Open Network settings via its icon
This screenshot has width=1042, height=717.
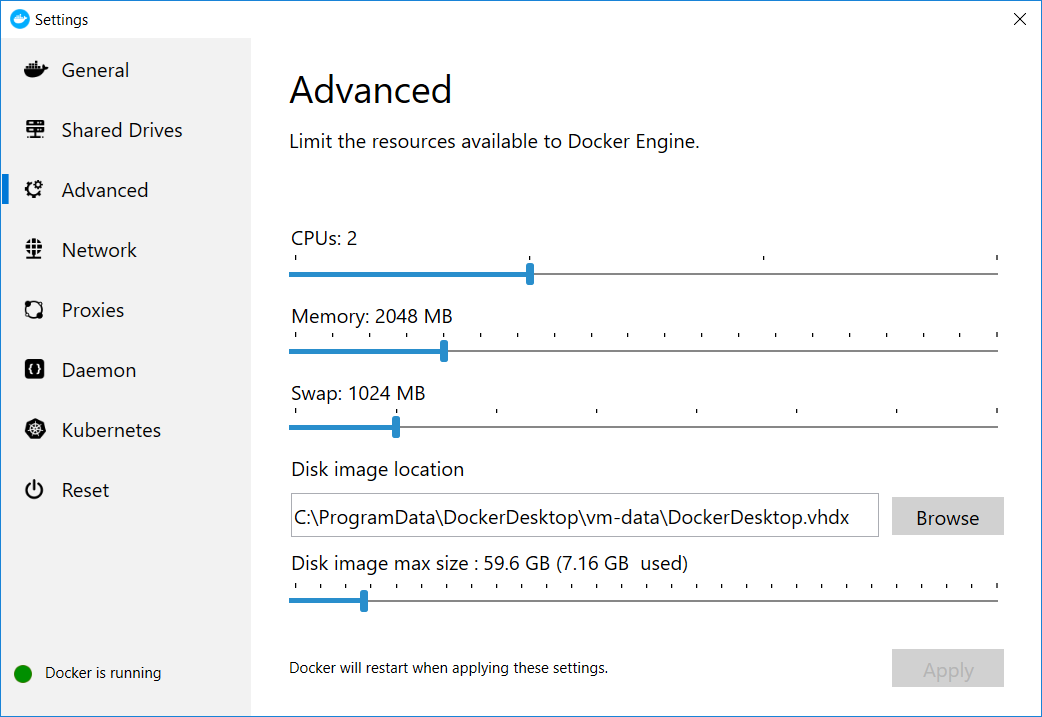(x=35, y=249)
